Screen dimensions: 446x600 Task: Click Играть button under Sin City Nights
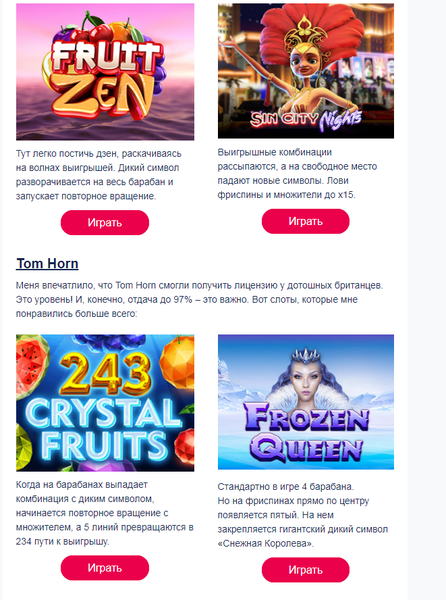coord(305,221)
